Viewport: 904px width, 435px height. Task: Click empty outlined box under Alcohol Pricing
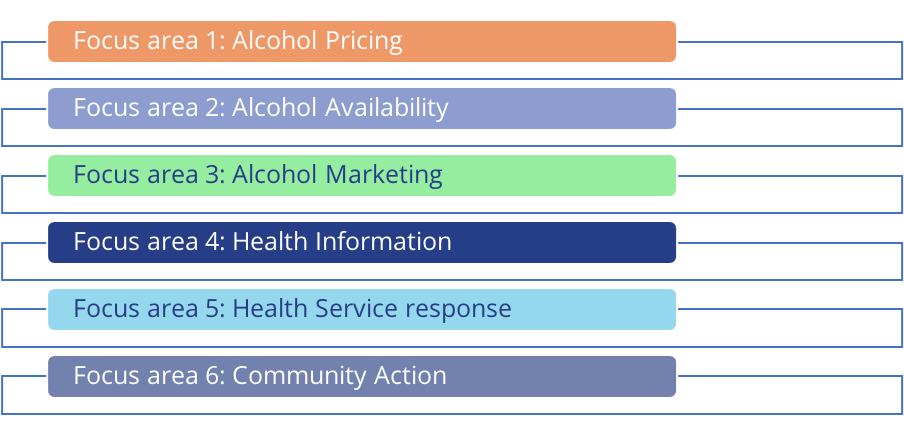point(452,70)
